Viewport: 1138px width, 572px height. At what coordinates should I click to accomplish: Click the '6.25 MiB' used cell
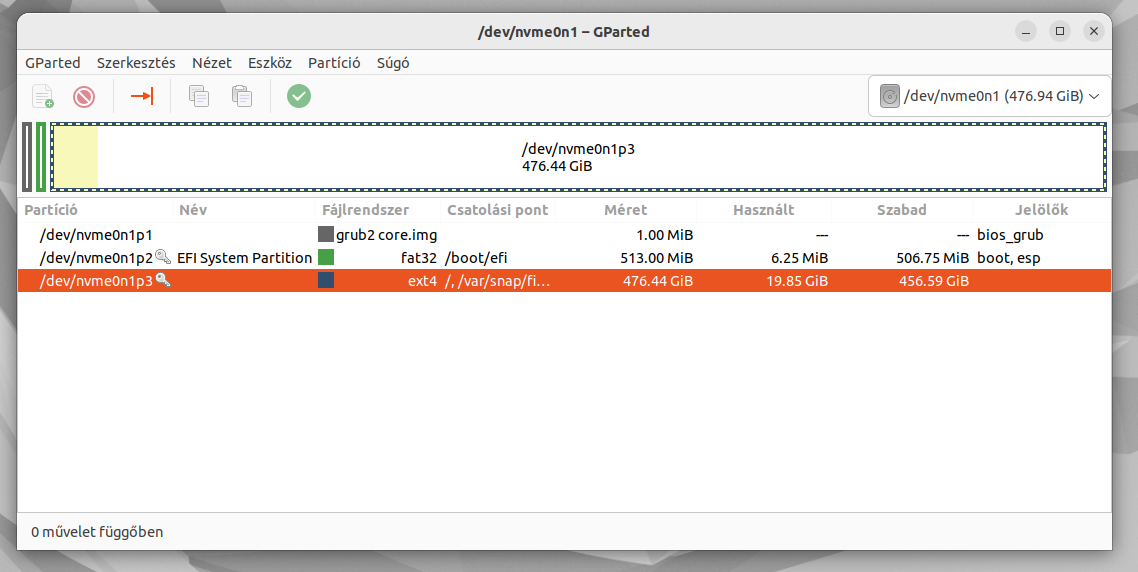click(x=800, y=258)
